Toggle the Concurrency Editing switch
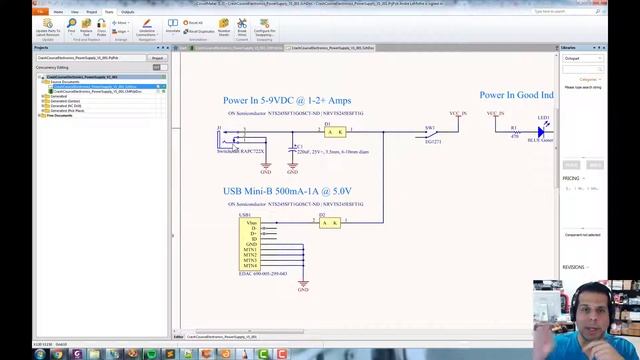This screenshot has width=640, height=360. (x=160, y=67)
